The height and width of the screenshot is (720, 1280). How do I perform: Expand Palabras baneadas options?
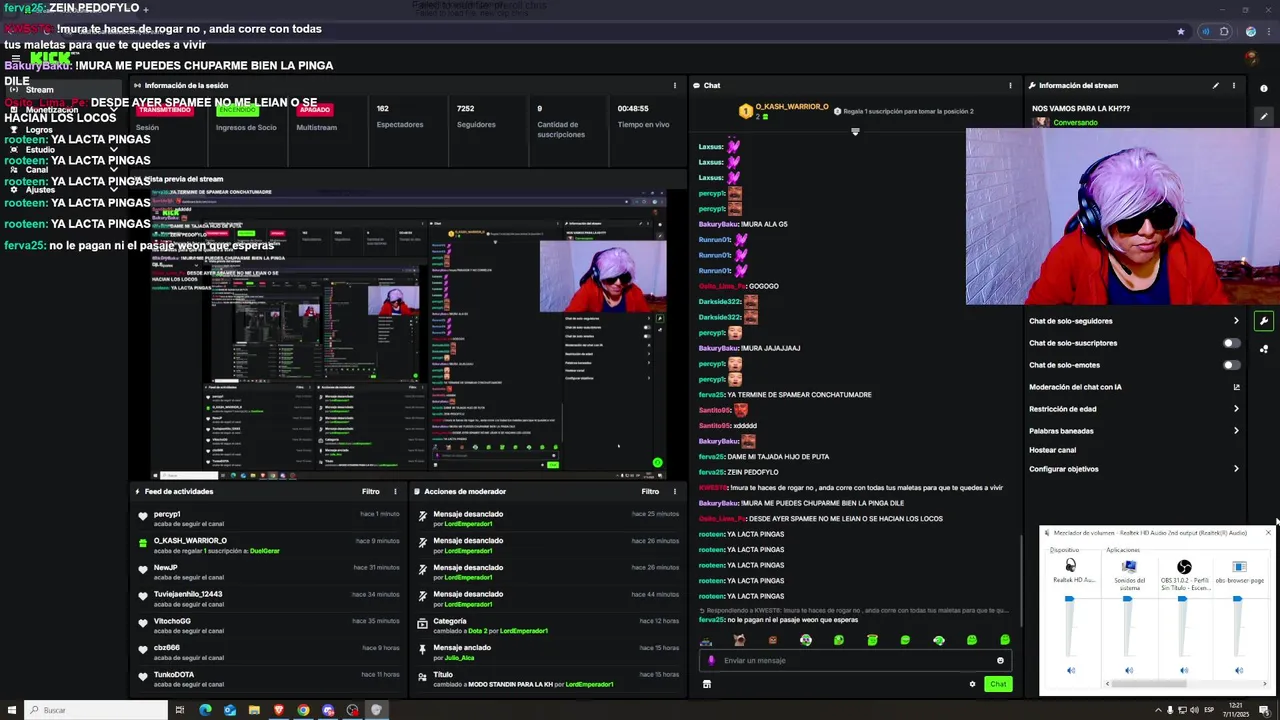[1236, 431]
